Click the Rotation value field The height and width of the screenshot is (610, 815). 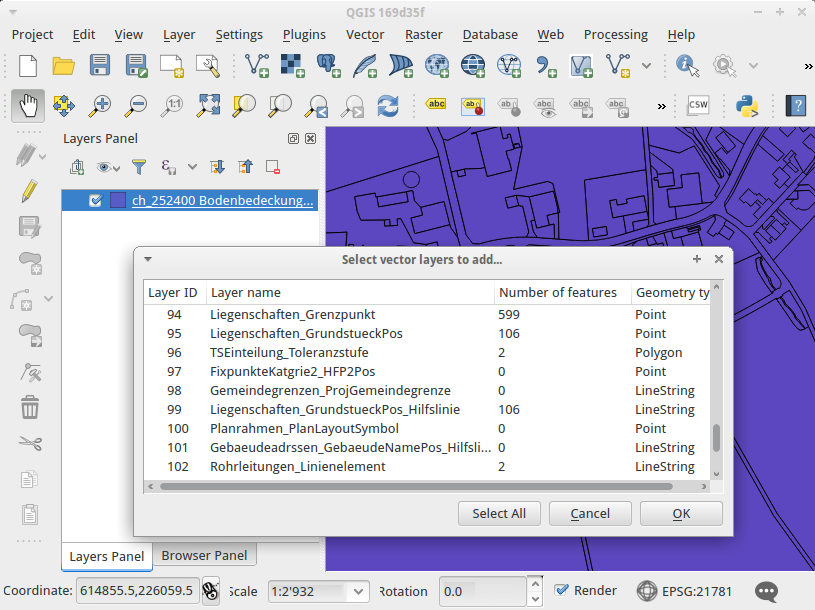(x=482, y=591)
